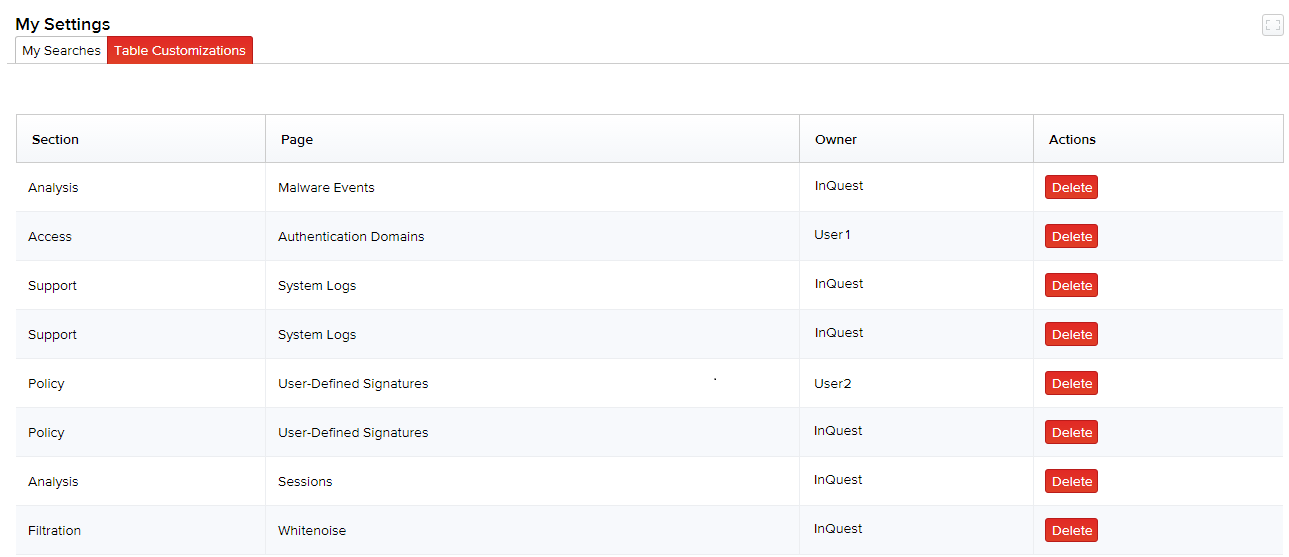Sort the table by Owner header

836,139
